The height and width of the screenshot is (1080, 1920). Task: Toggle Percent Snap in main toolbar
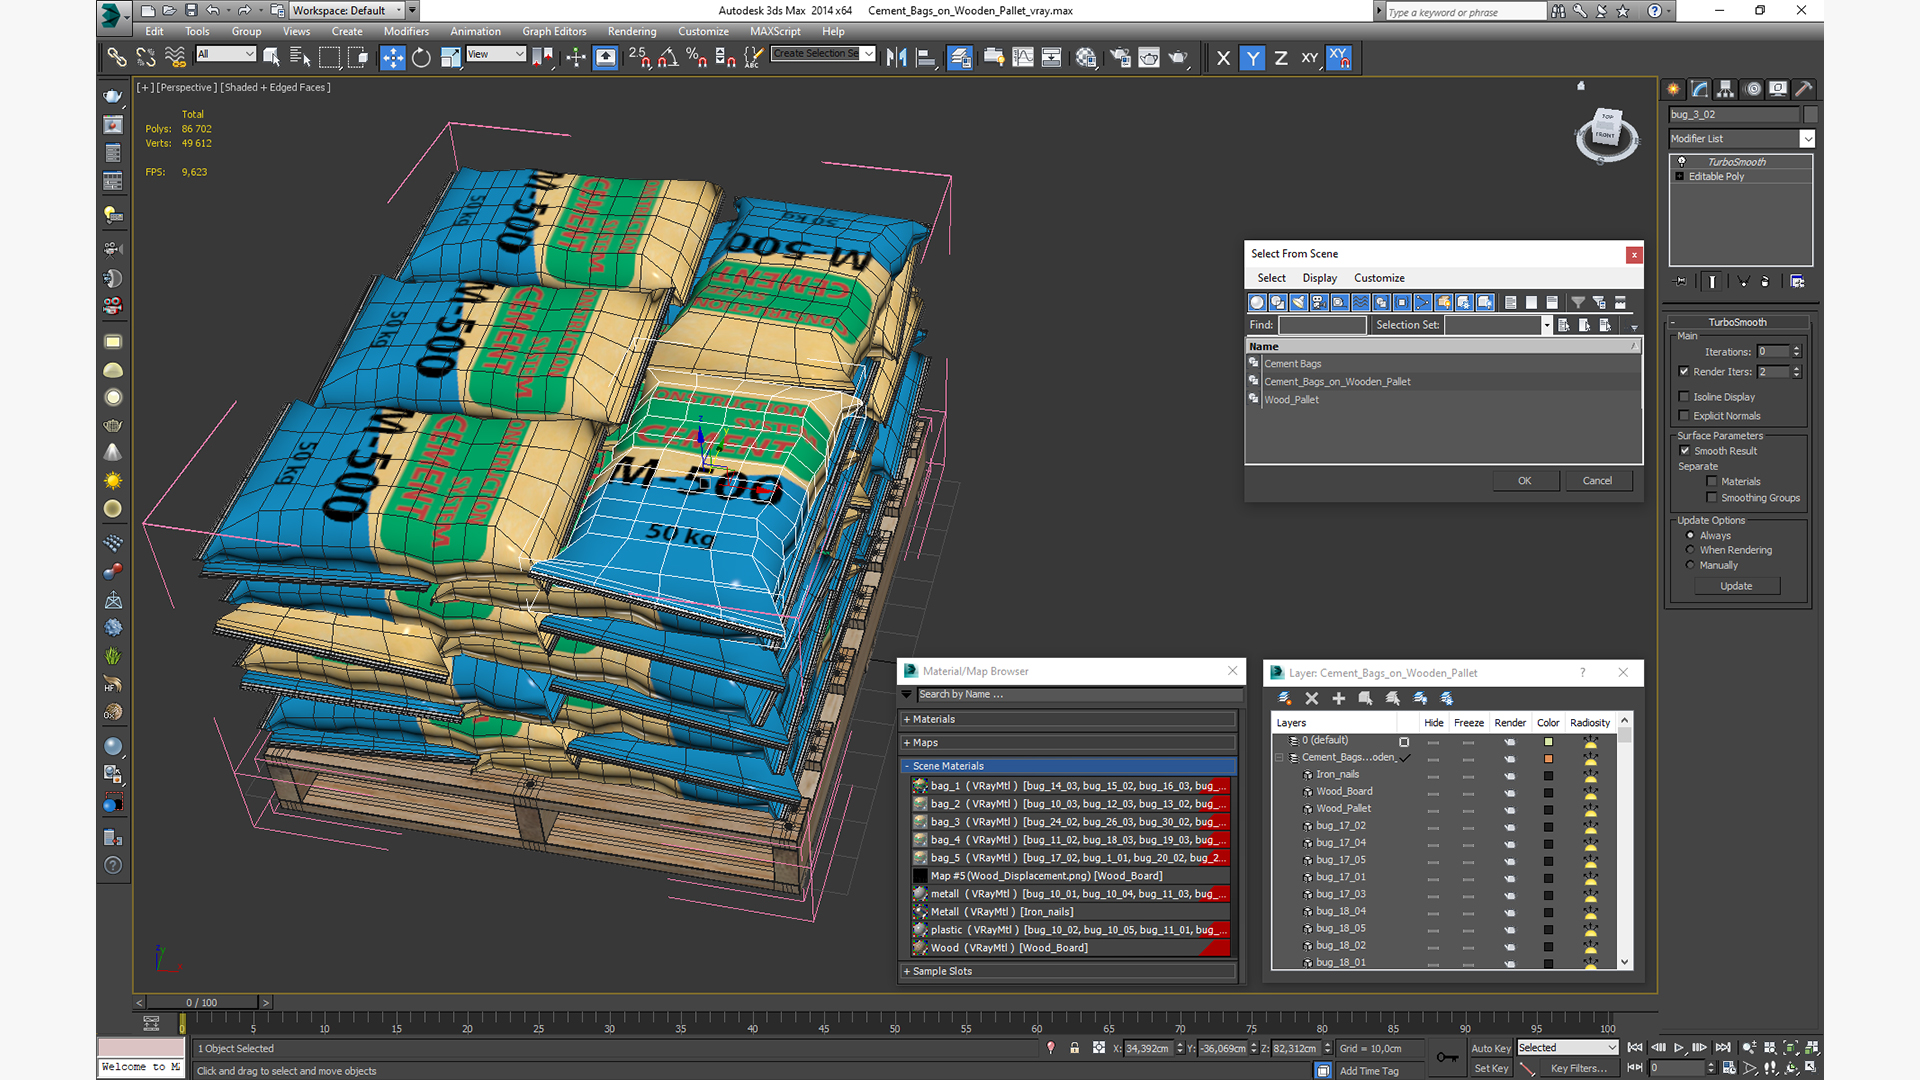pyautogui.click(x=697, y=58)
